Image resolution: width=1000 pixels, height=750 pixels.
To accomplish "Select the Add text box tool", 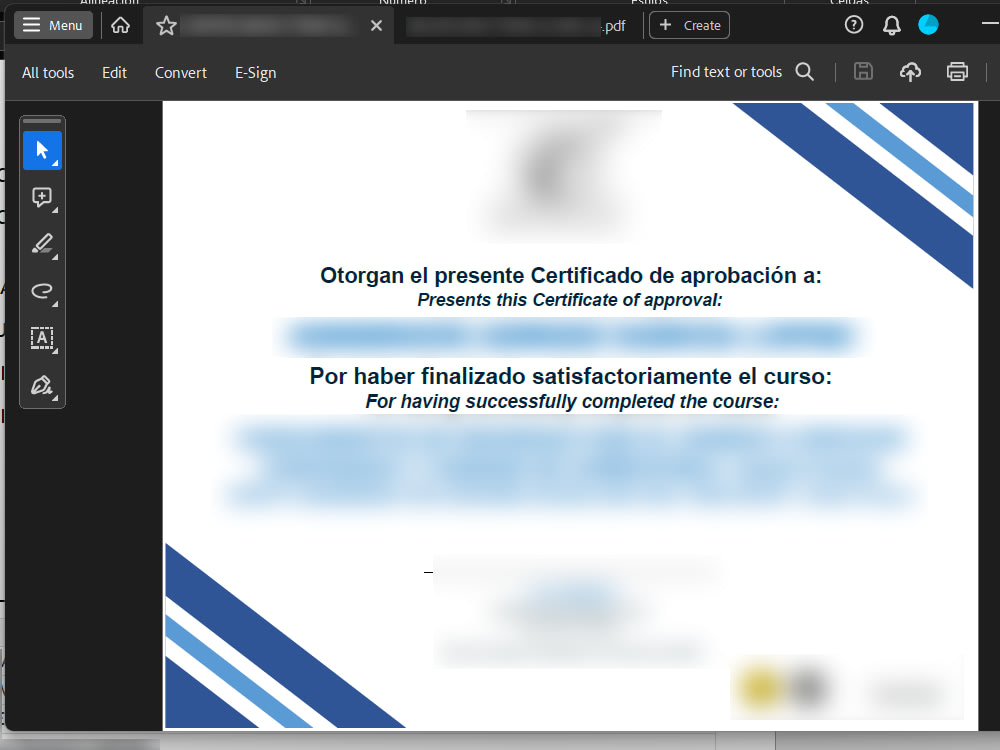I will pos(41,338).
